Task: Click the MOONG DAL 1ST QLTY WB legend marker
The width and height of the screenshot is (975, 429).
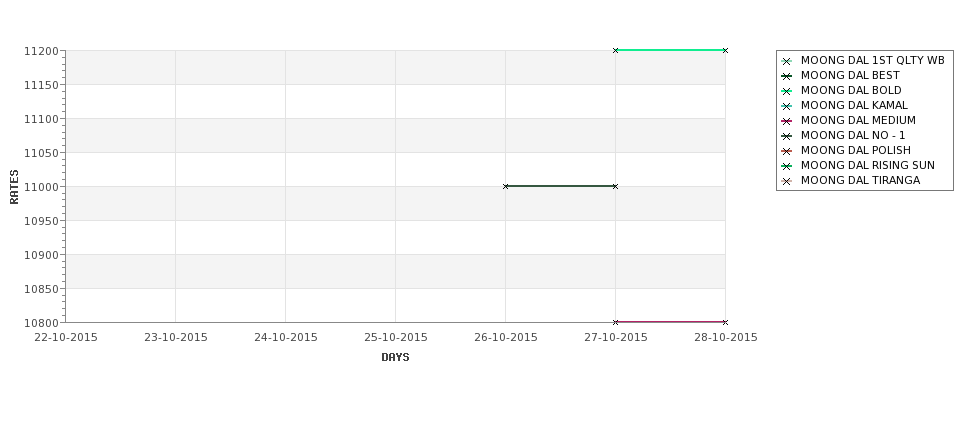Action: [x=787, y=61]
